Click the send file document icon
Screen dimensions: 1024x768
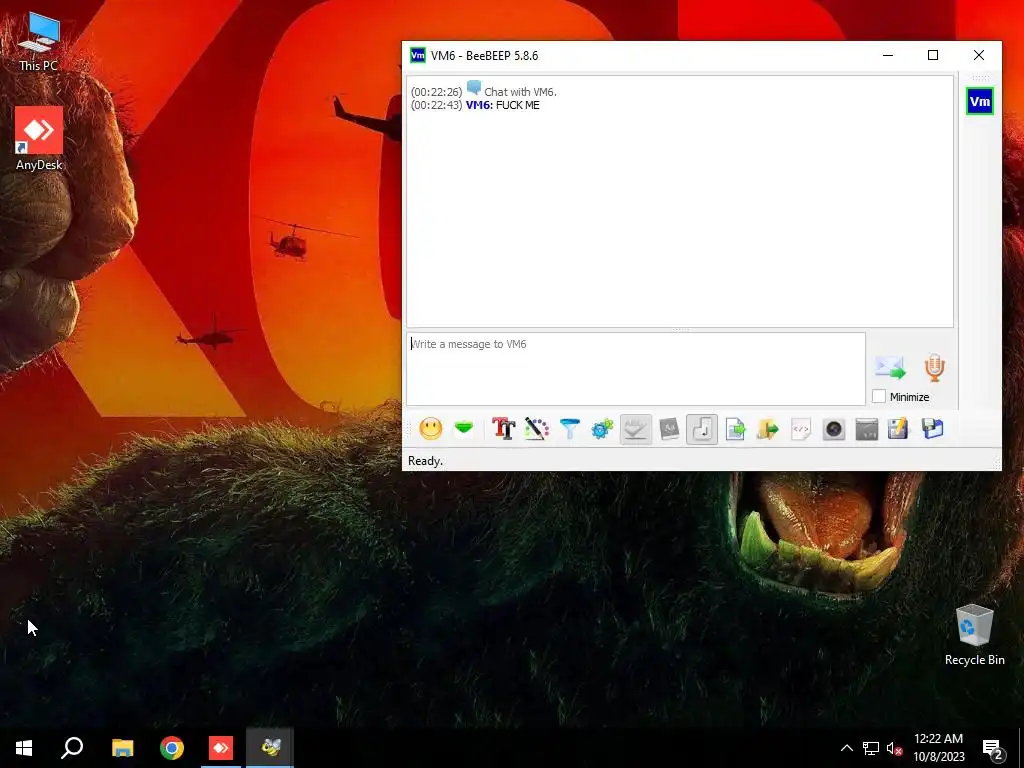[x=735, y=429]
